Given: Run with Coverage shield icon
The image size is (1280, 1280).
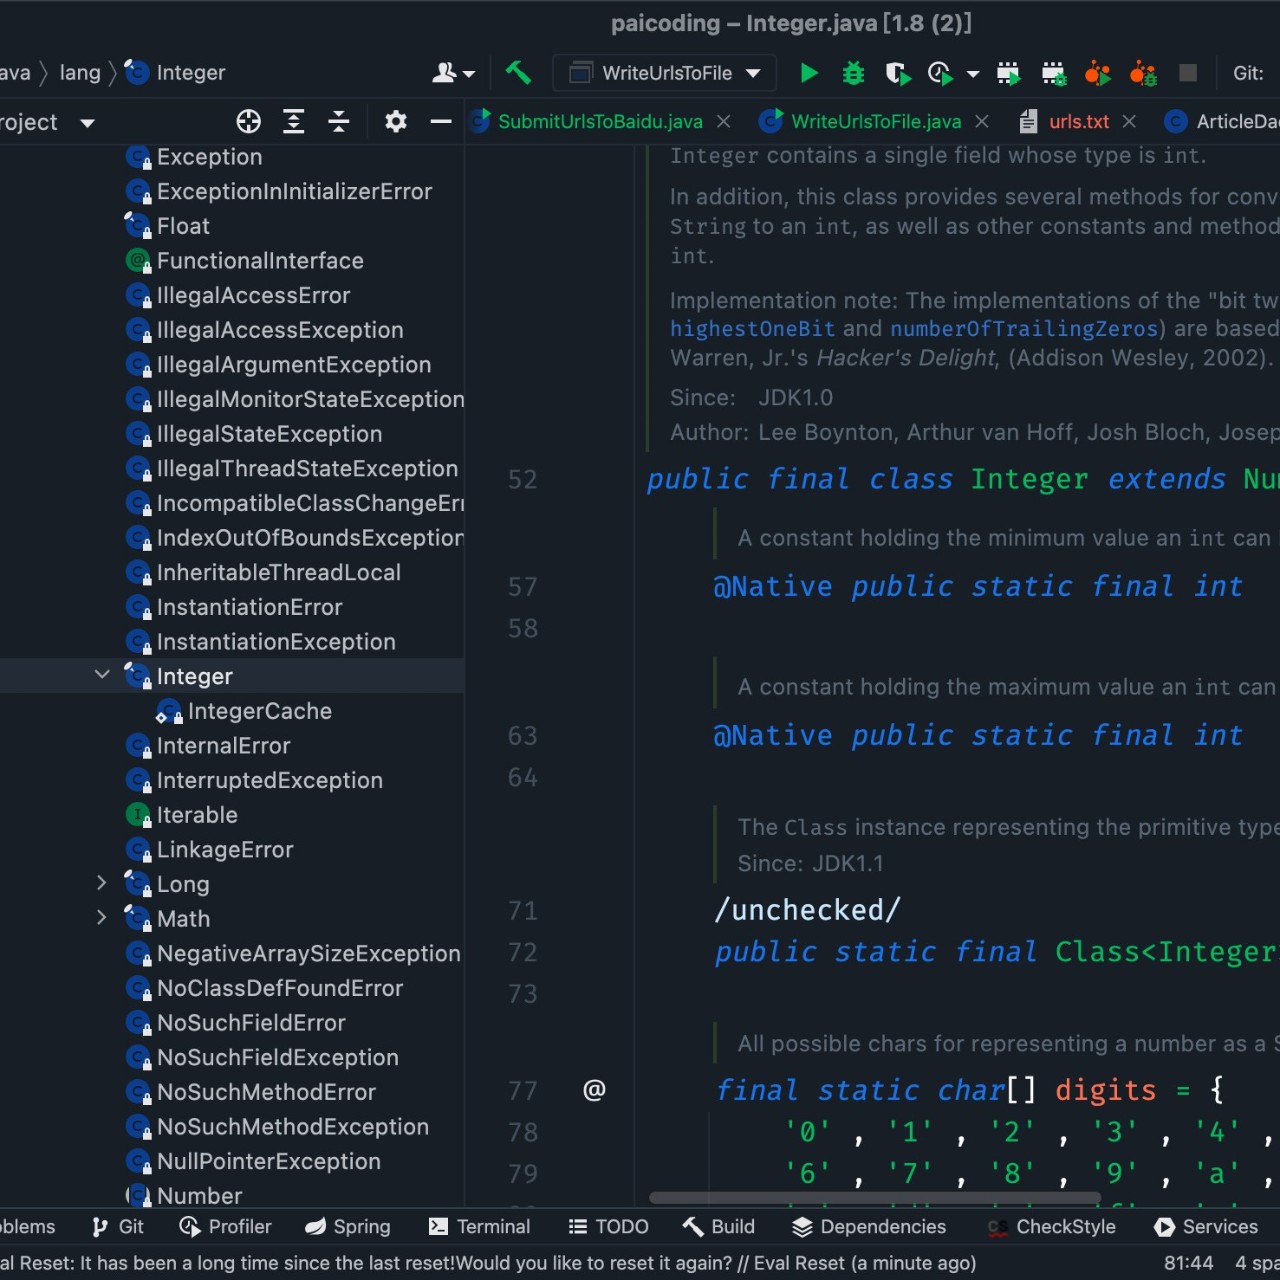Looking at the screenshot, I should (x=897, y=73).
